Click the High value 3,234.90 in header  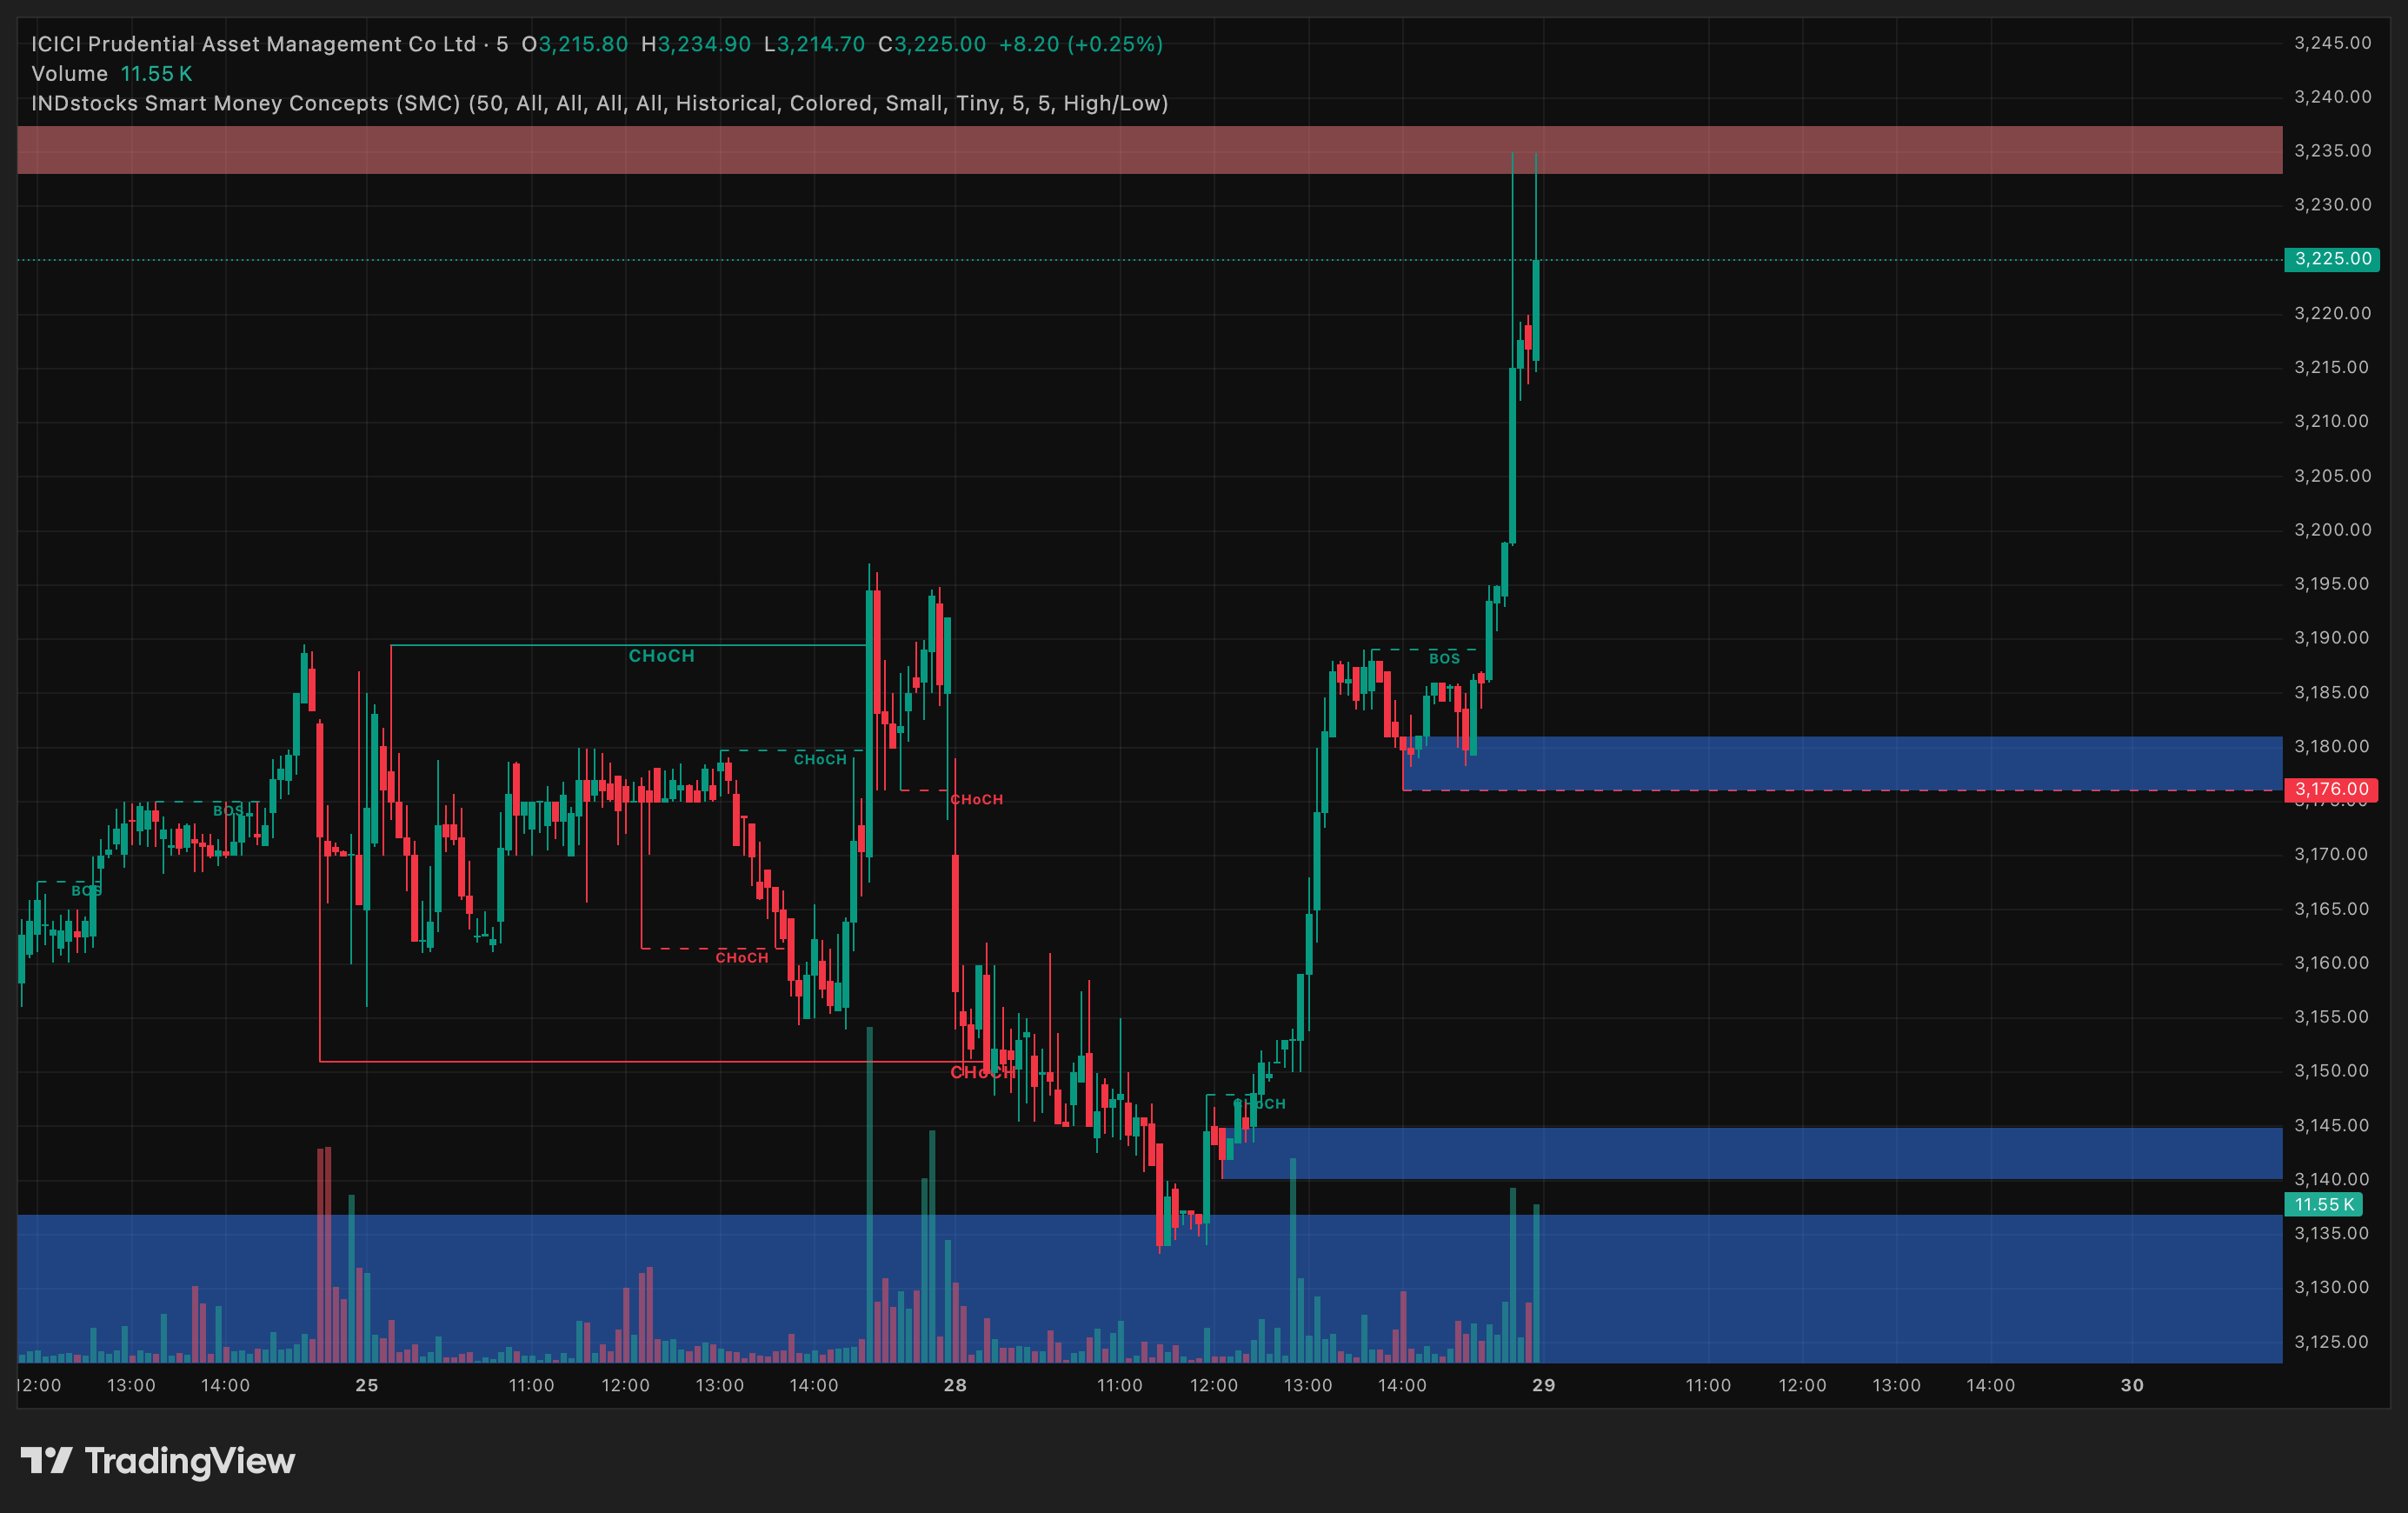point(704,44)
